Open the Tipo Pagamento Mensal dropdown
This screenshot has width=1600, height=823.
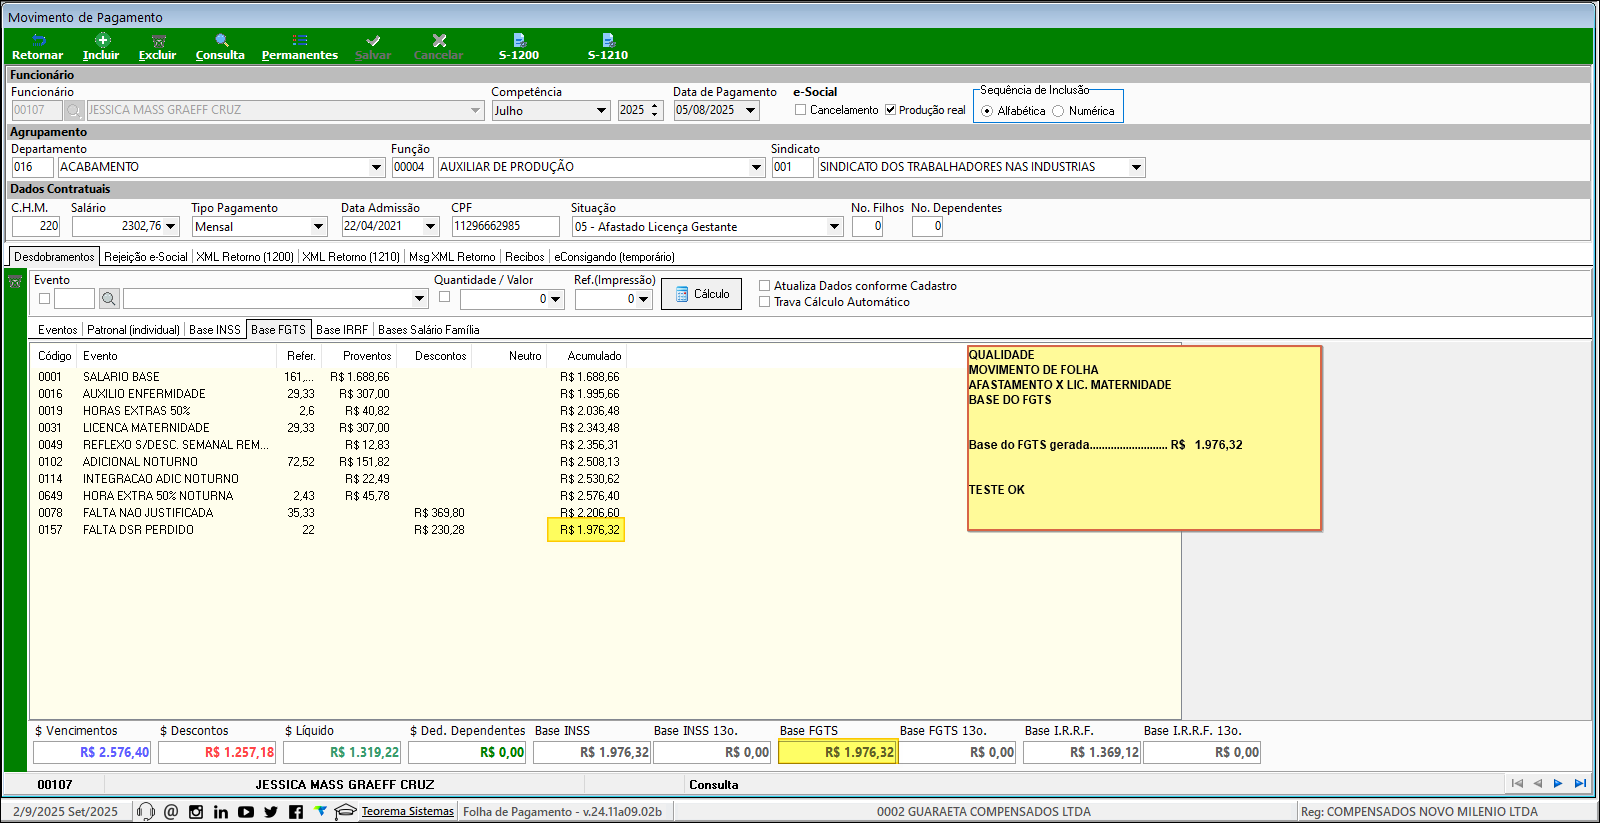(x=319, y=227)
